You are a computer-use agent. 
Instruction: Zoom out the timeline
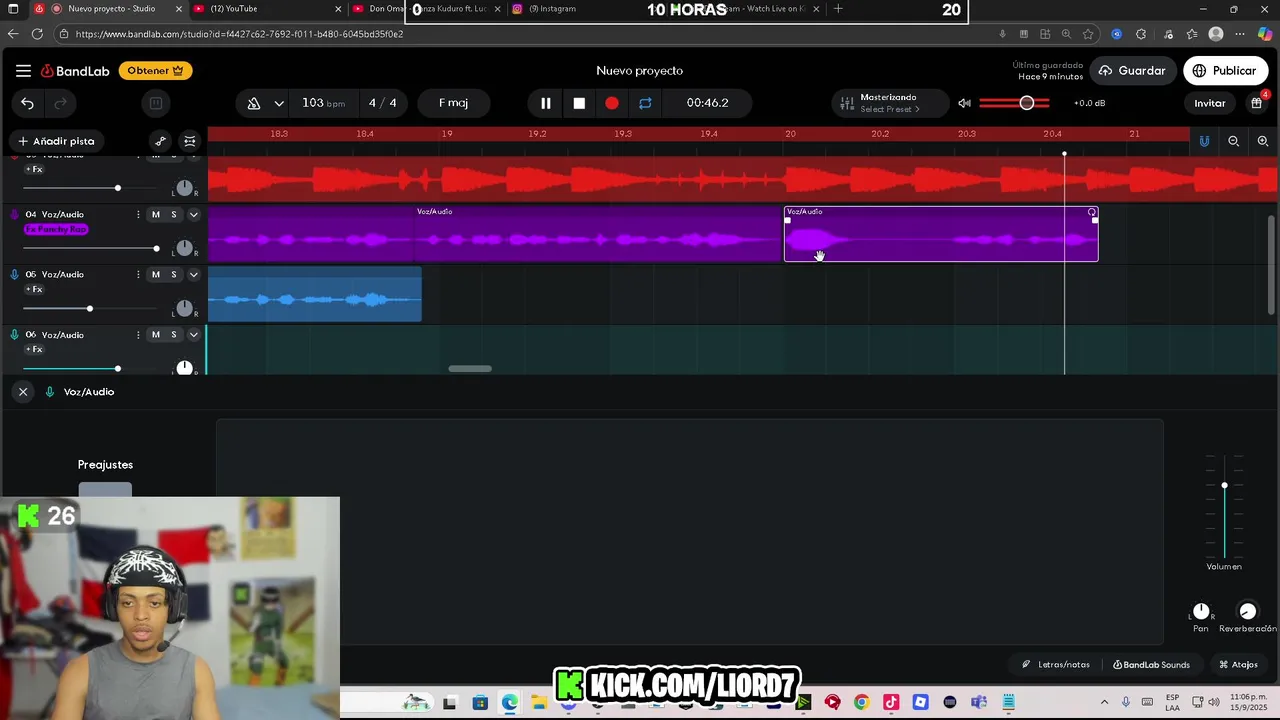click(x=1233, y=141)
